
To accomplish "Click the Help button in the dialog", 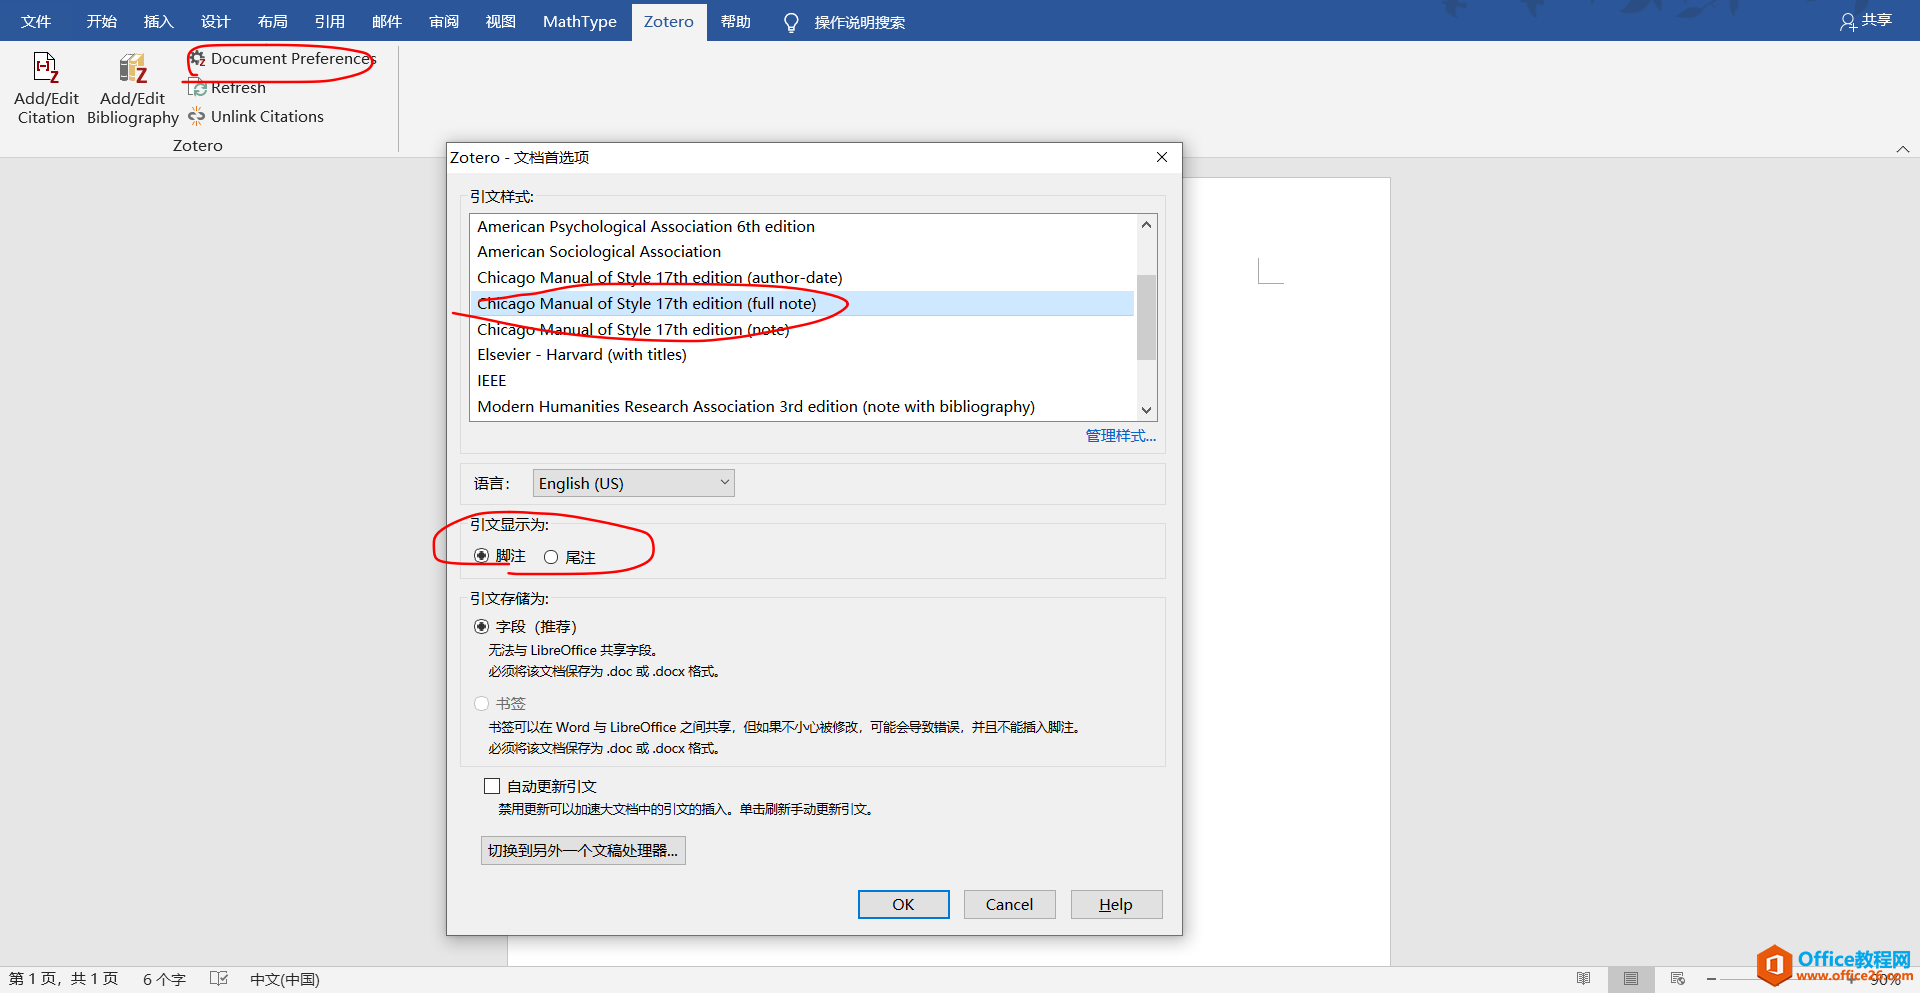I will (x=1116, y=904).
